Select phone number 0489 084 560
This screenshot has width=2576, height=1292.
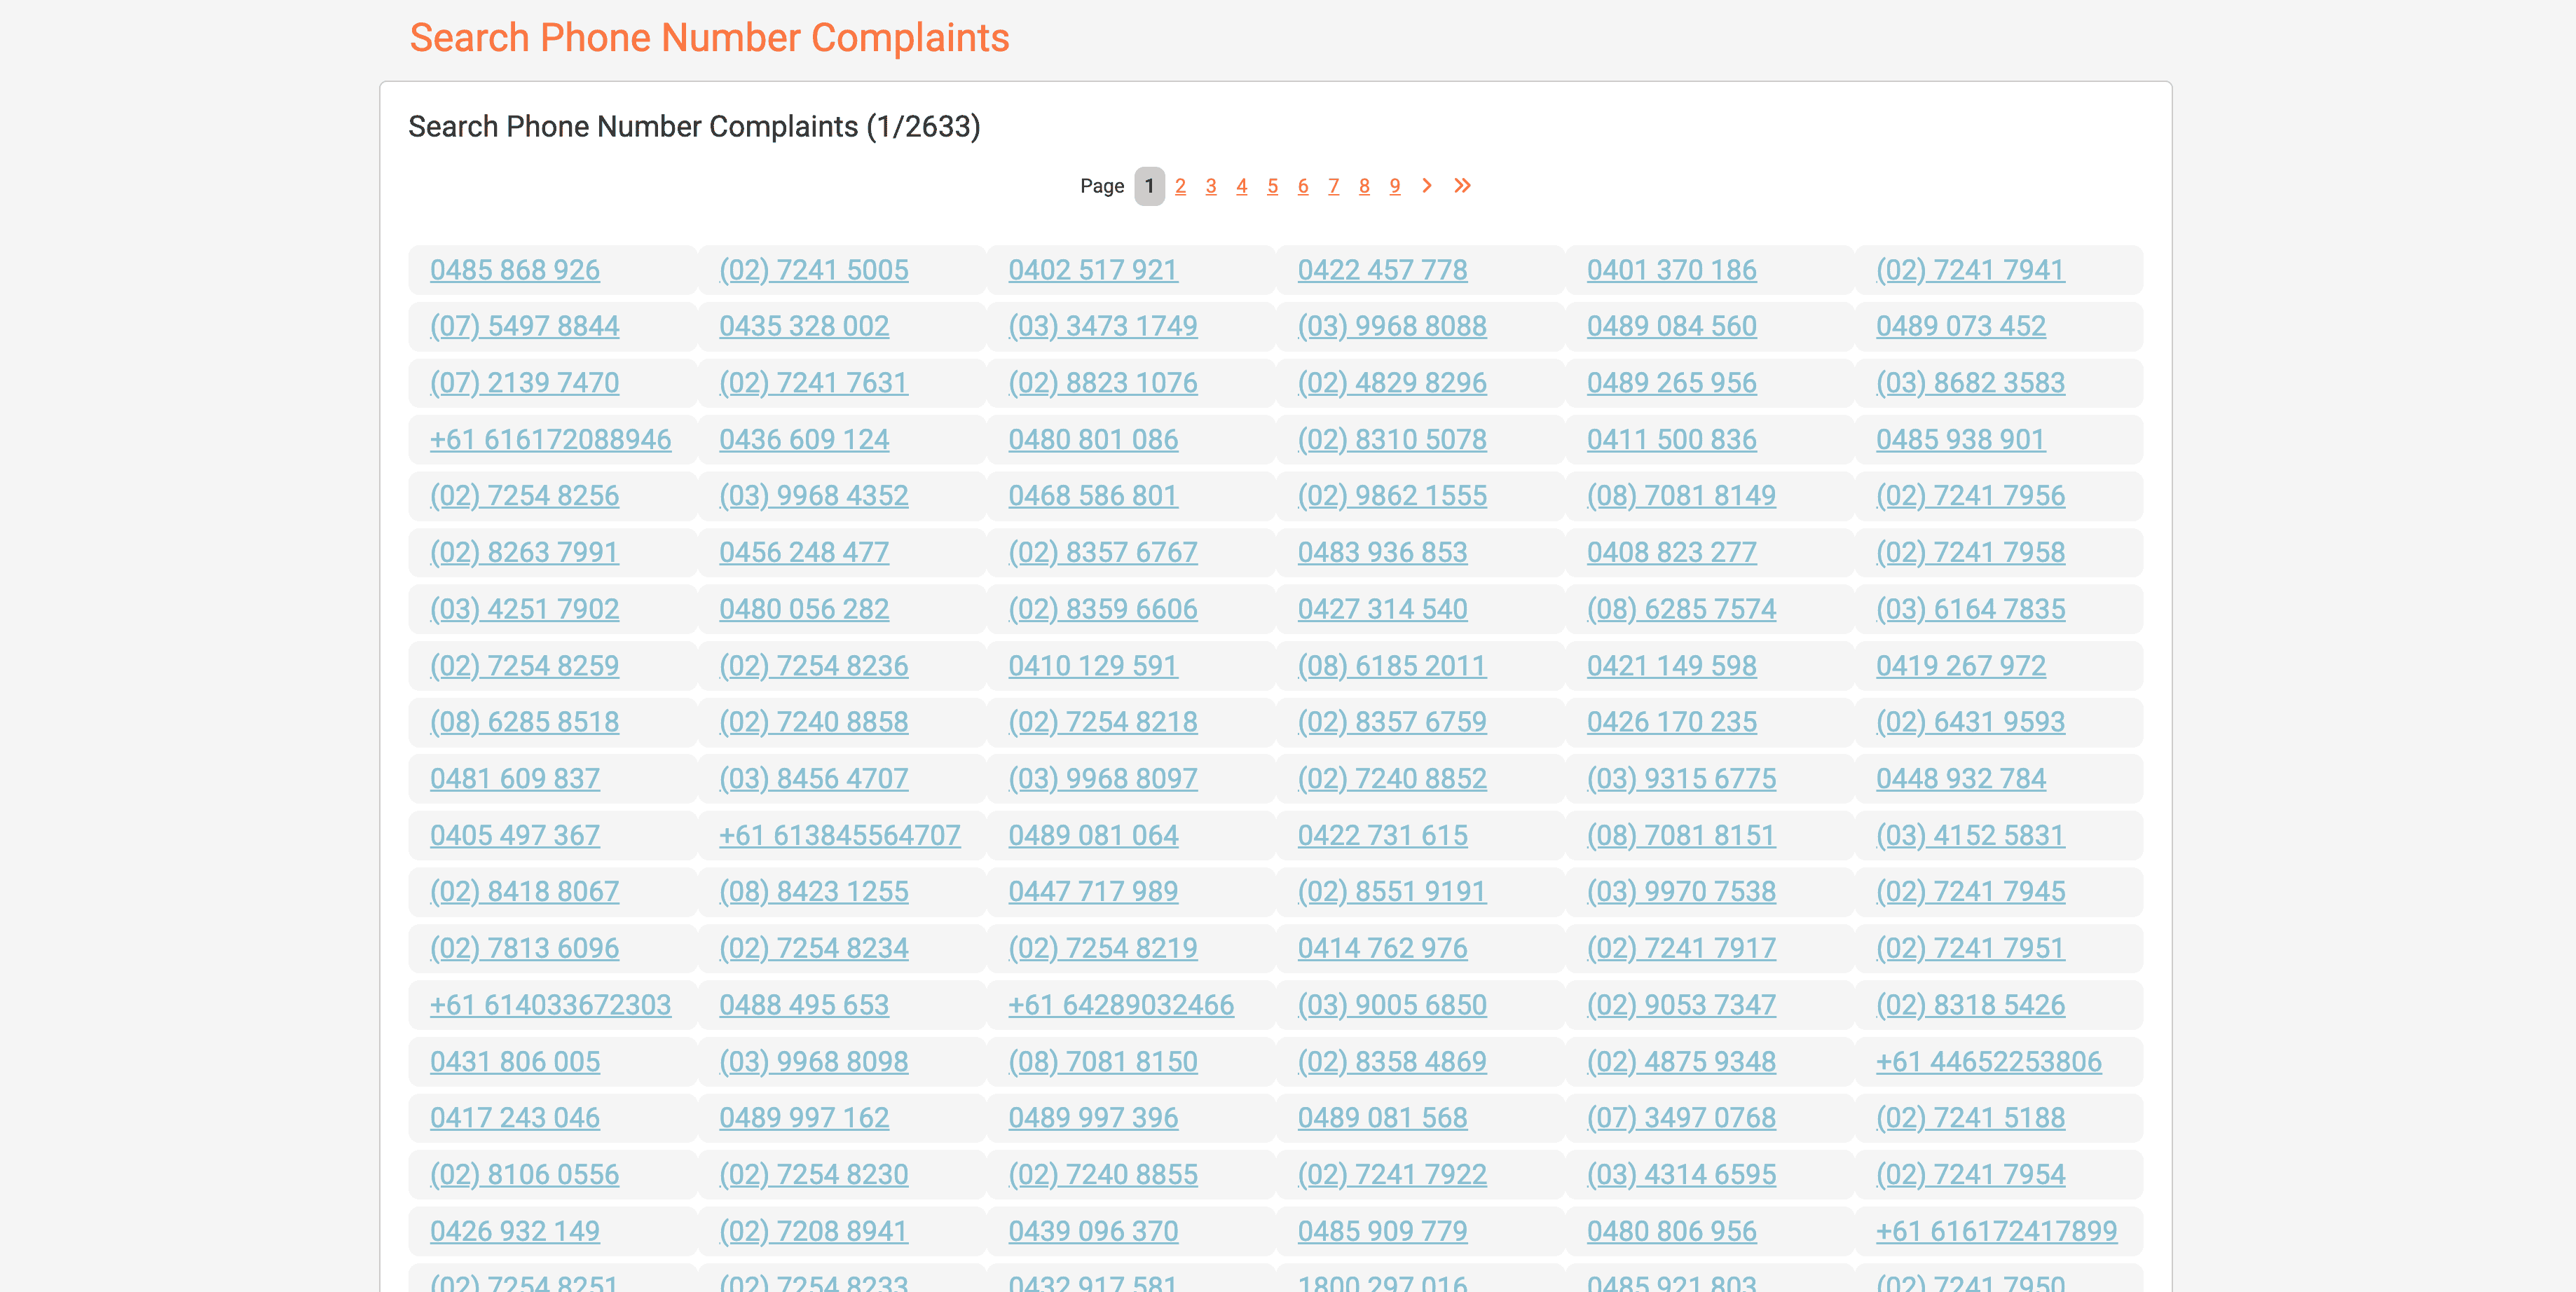point(1671,327)
